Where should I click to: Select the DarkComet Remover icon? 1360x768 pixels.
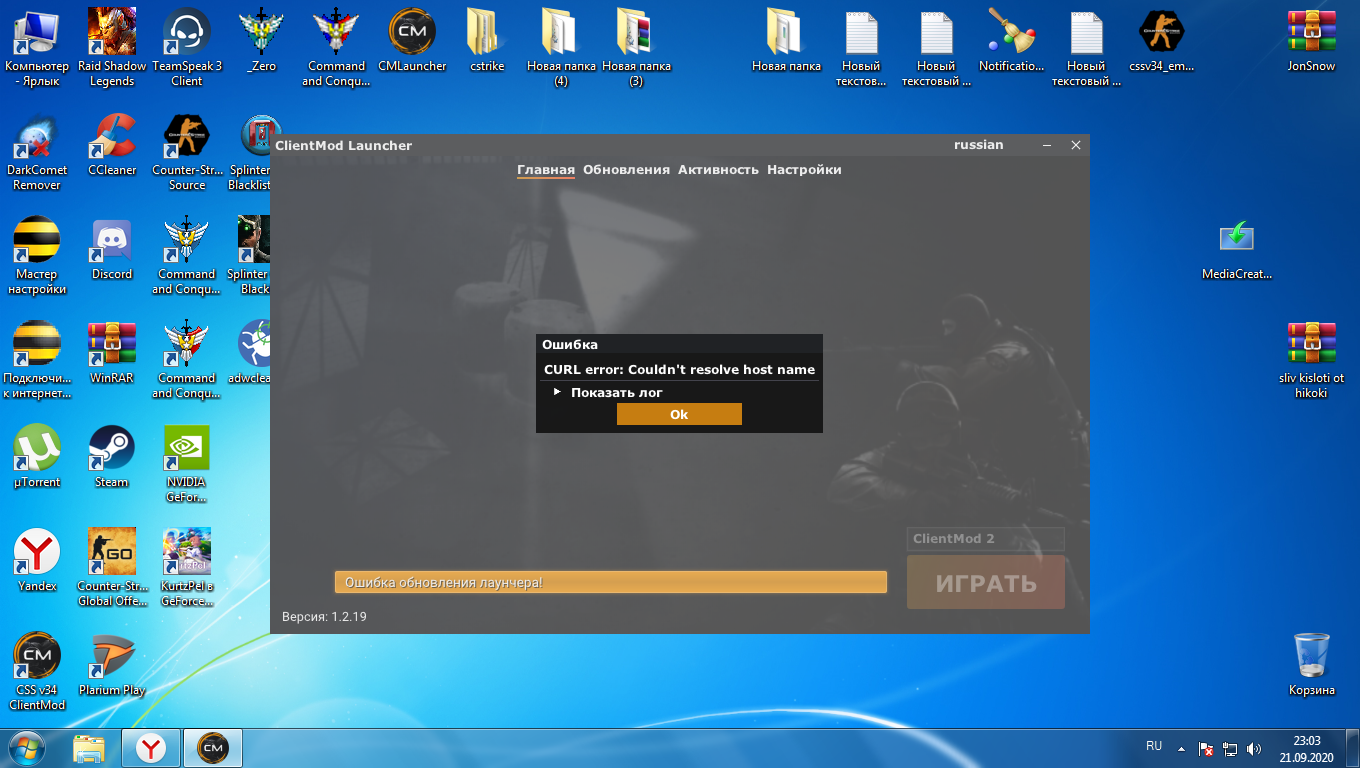click(x=37, y=152)
